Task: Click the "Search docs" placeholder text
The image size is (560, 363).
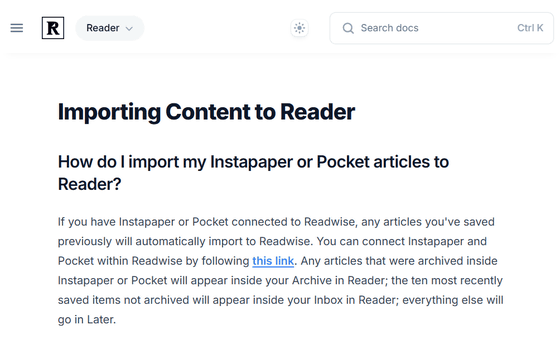Action: [389, 28]
